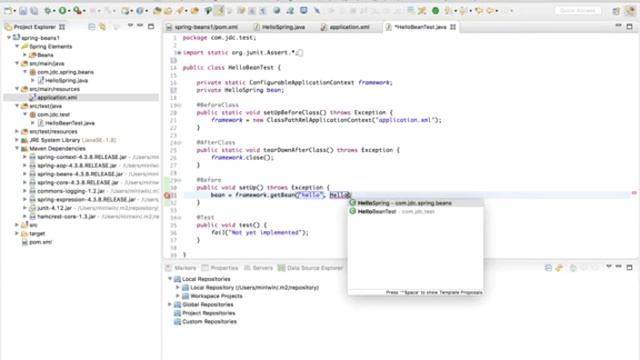The width and height of the screenshot is (640, 360).
Task: Select application.xml in Project Explorer
Action: point(57,98)
